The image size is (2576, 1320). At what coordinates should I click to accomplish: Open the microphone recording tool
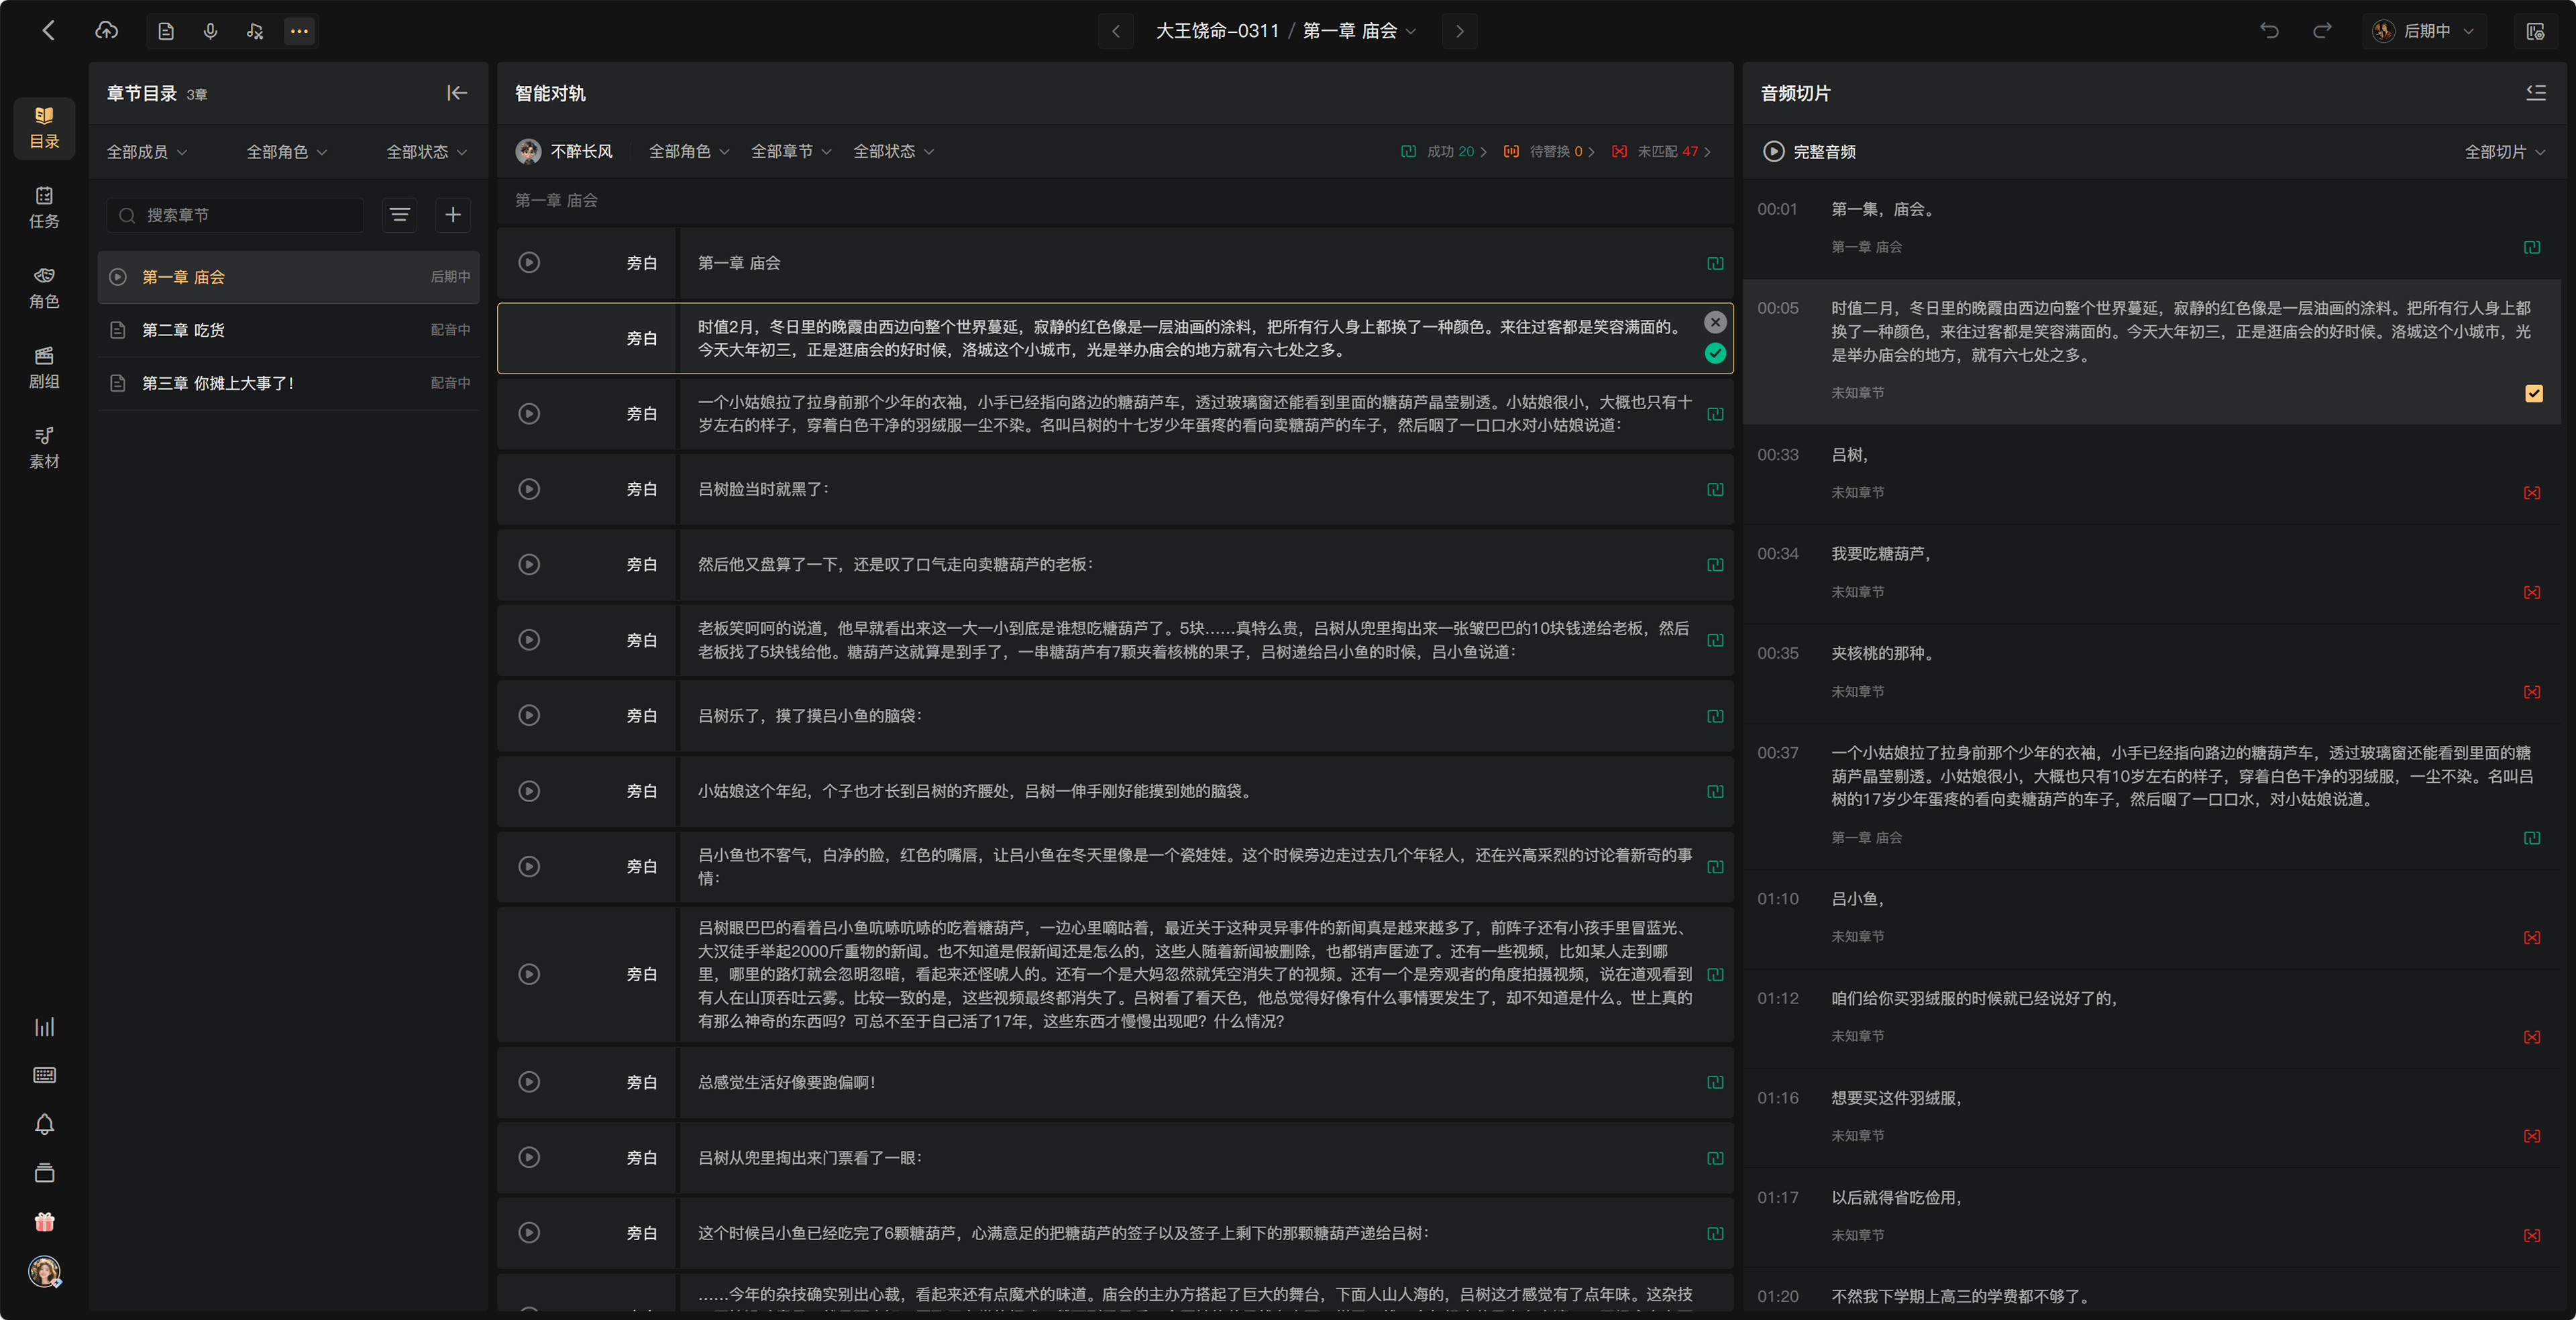pos(210,31)
